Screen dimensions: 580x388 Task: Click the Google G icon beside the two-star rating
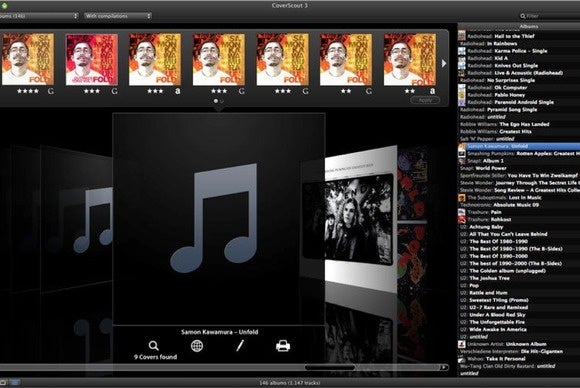point(369,91)
